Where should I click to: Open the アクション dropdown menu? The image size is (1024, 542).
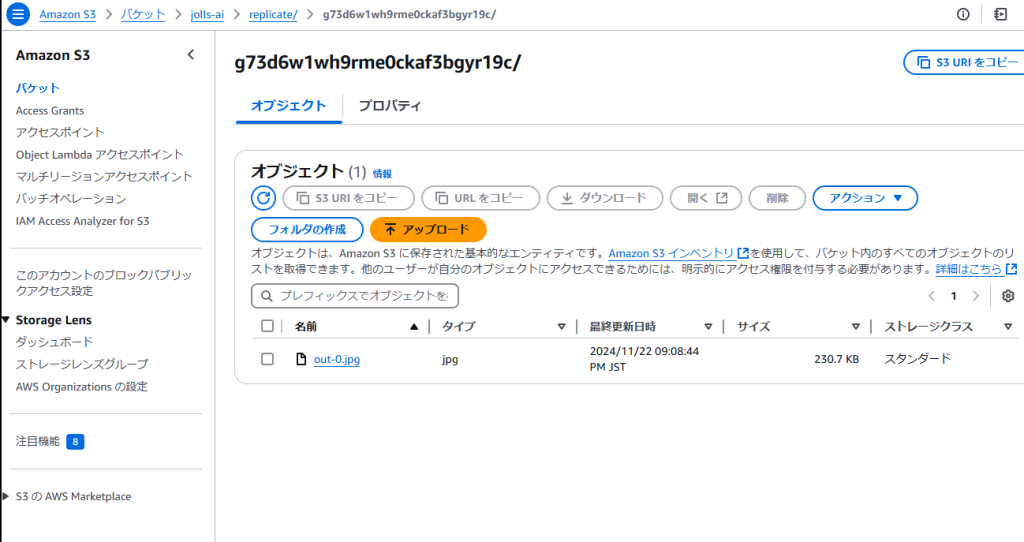865,198
